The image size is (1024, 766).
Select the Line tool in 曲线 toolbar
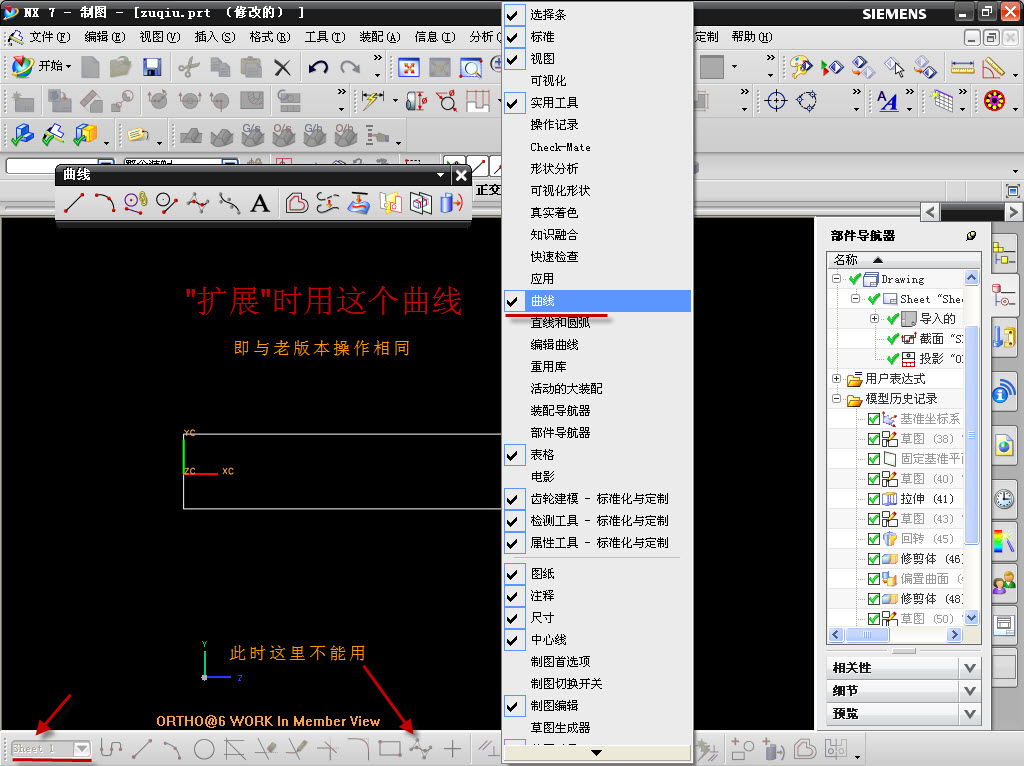pyautogui.click(x=74, y=203)
